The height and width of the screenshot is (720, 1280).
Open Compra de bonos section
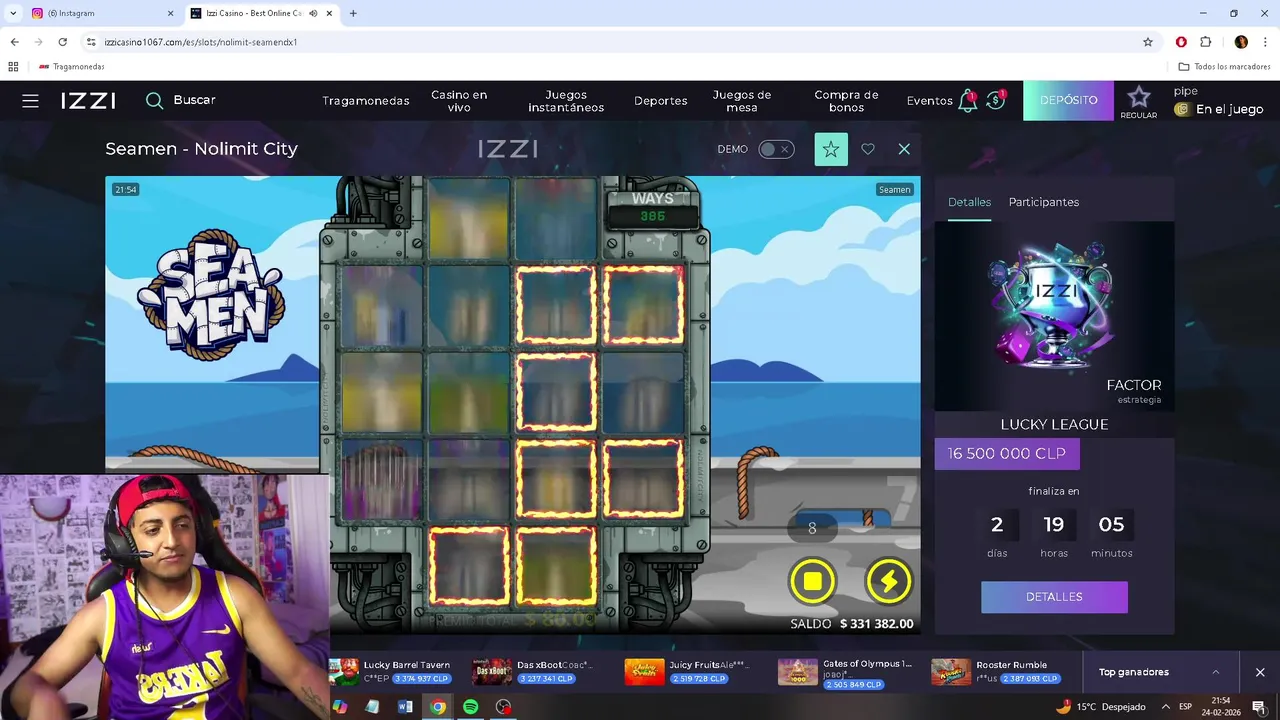click(846, 101)
